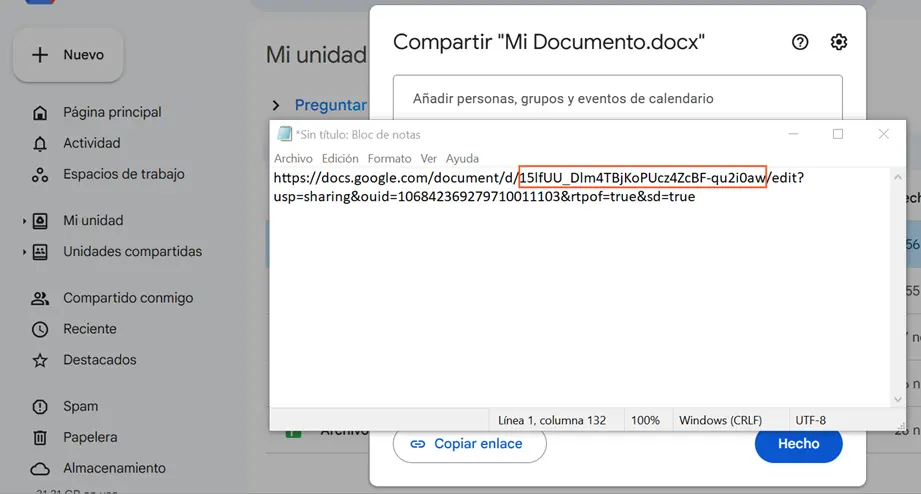Click the Unidades compartidas icon
Screen dimensions: 921x494
coord(40,252)
